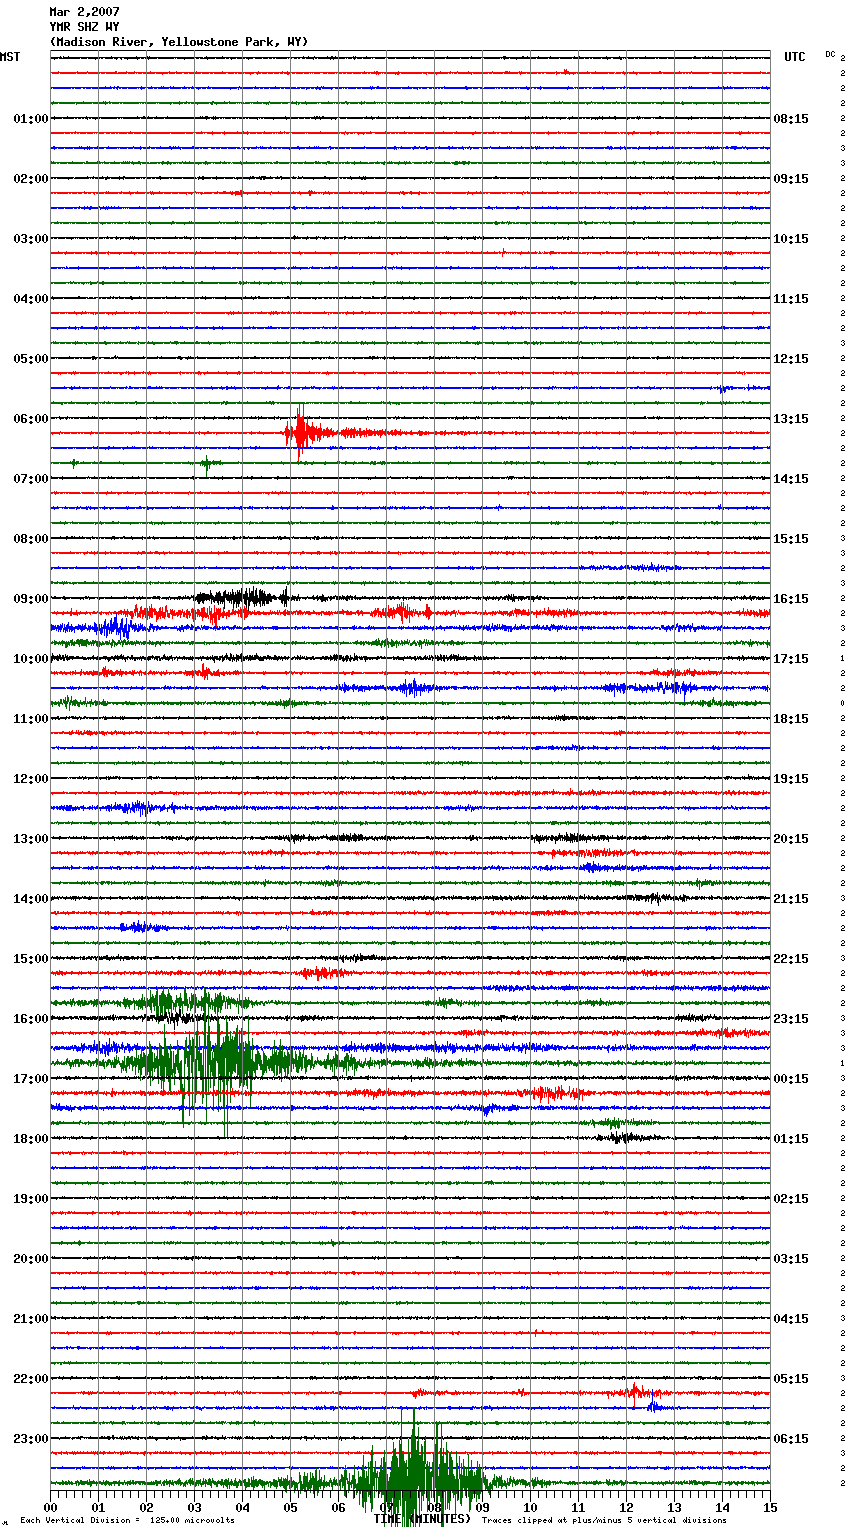Click the red earthquake burst after 06:00
Screen dimensions: 850x1534
pyautogui.click(x=301, y=433)
